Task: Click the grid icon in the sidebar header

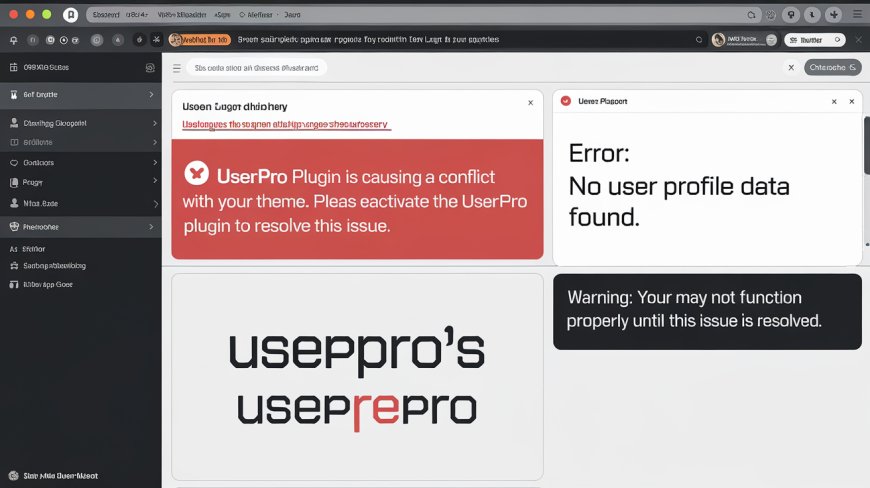Action: 13,67
